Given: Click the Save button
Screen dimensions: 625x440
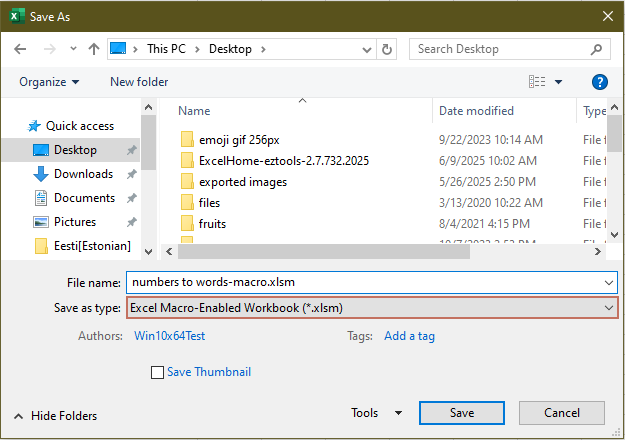Looking at the screenshot, I should pos(461,412).
